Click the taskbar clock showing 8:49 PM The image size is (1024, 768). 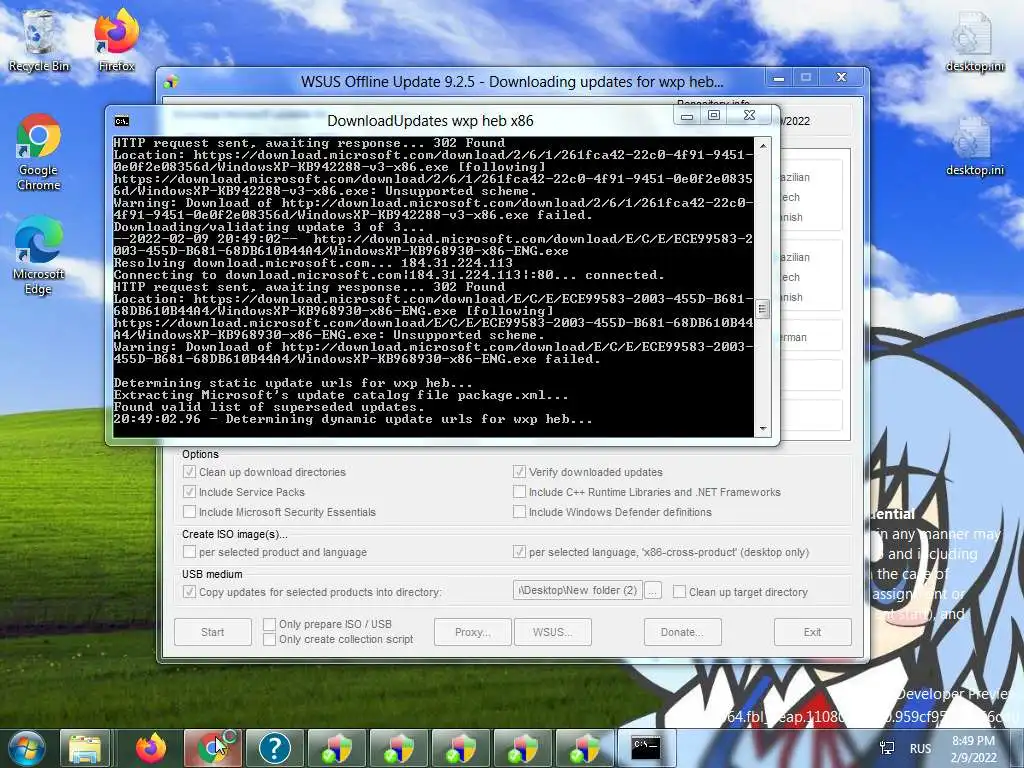(x=973, y=748)
